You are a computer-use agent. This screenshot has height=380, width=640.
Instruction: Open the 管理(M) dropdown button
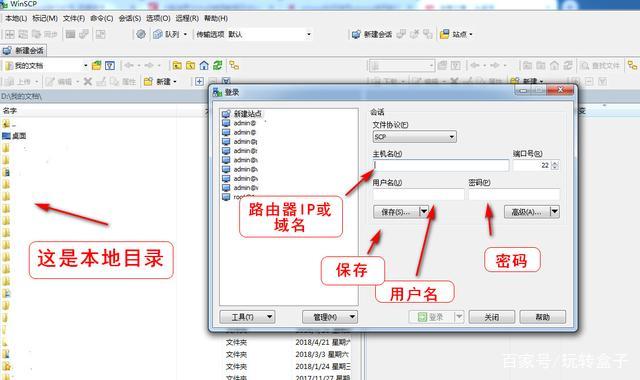330,317
